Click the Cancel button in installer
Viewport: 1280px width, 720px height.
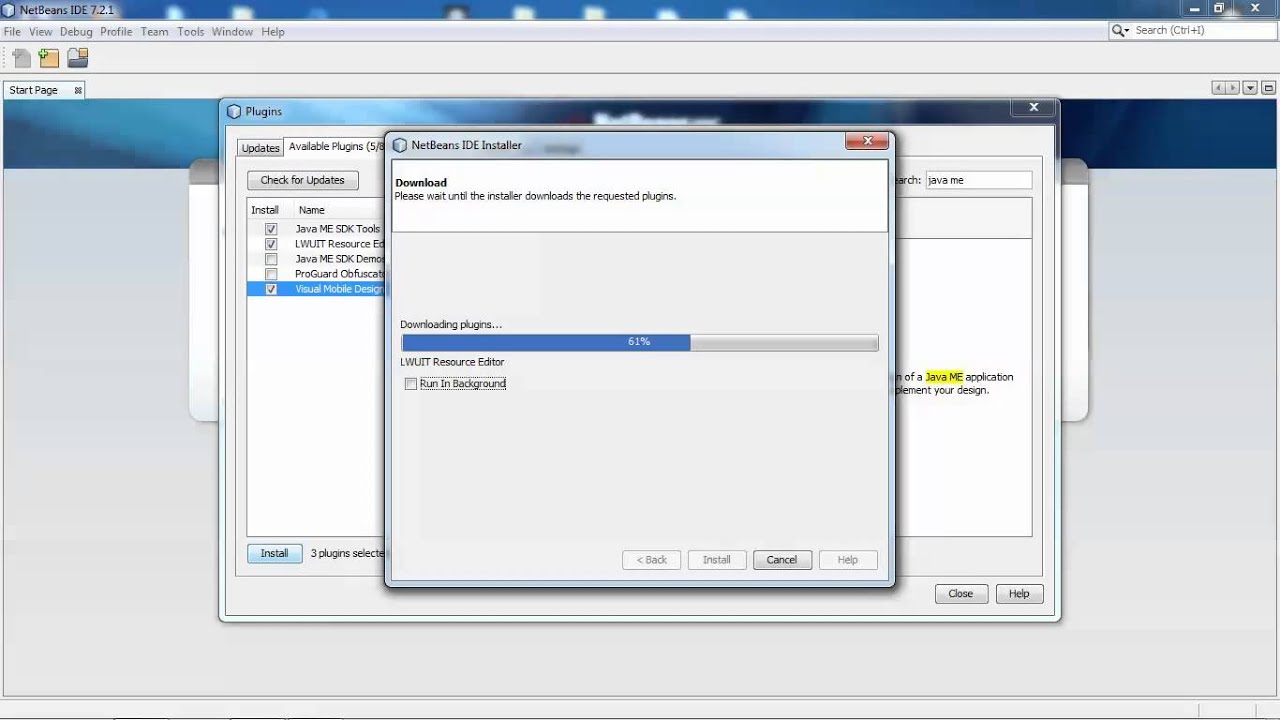coord(781,560)
